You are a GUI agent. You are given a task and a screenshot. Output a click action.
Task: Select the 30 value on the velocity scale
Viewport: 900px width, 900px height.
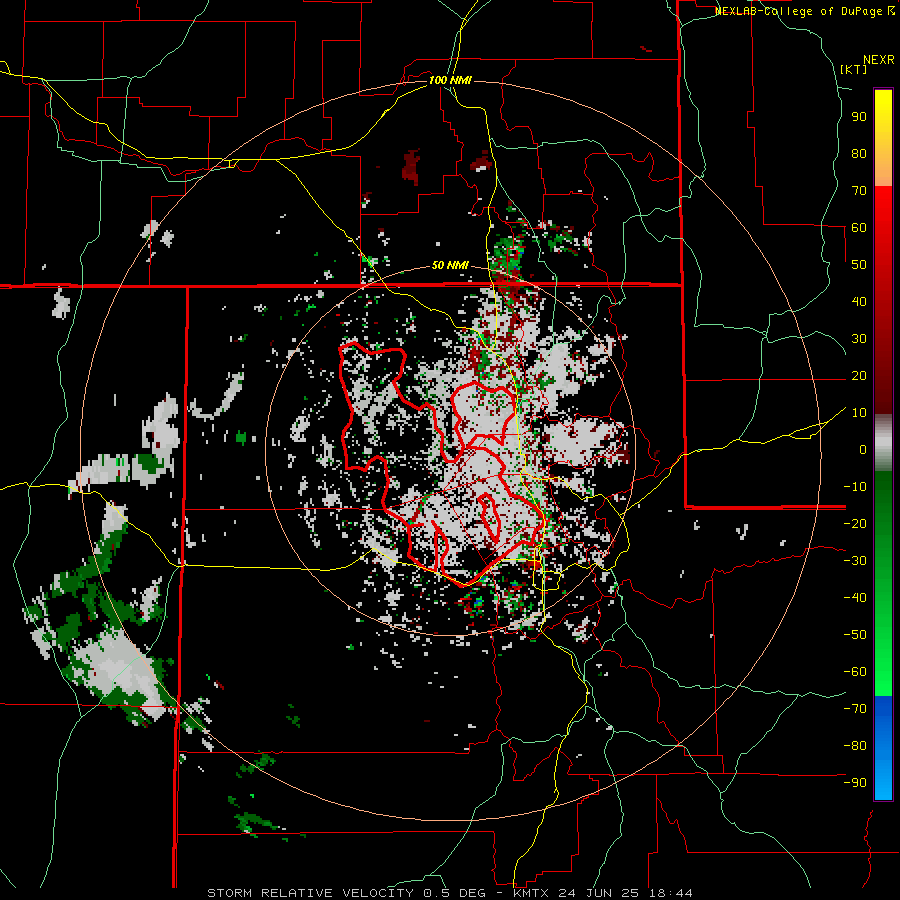click(859, 339)
